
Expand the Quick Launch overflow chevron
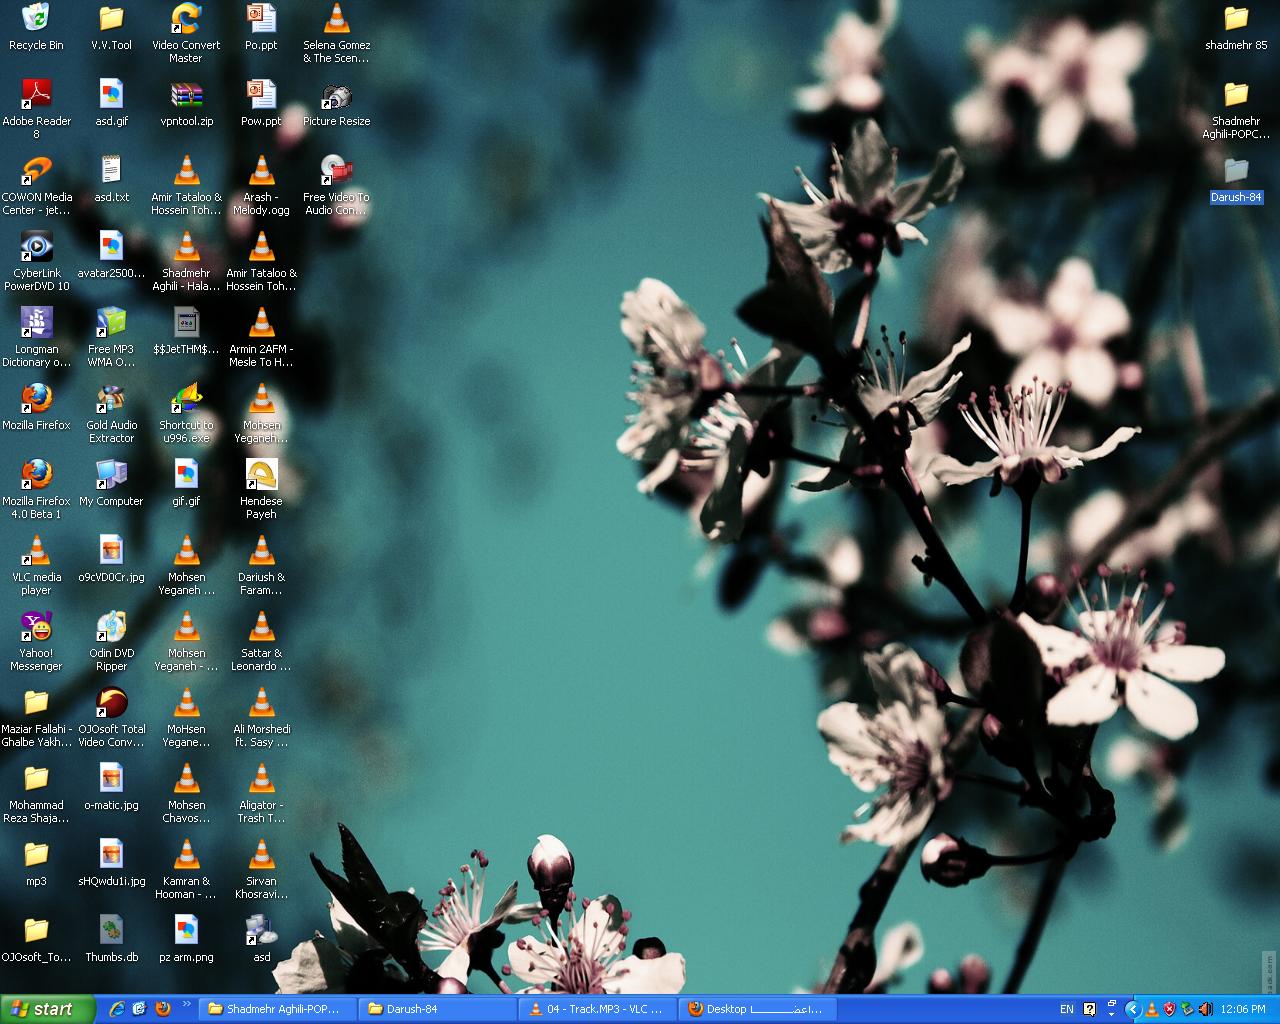coord(186,1005)
